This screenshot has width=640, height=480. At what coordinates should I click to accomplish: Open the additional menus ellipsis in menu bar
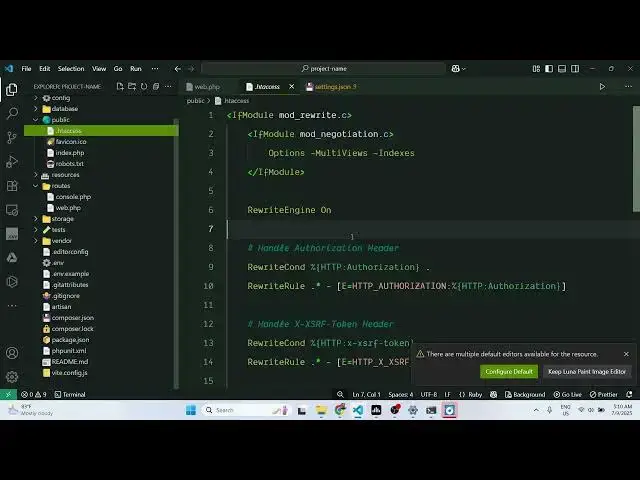pos(155,69)
